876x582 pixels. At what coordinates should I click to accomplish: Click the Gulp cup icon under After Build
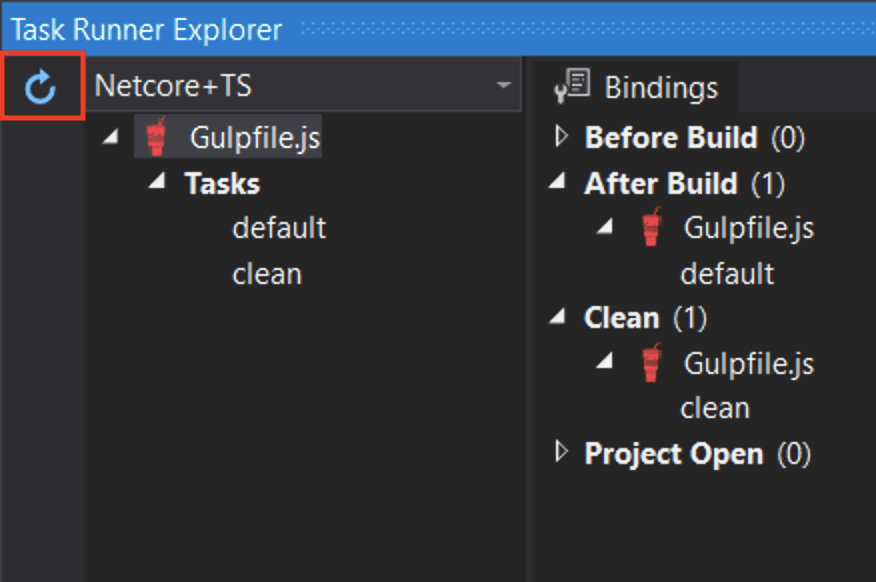click(x=650, y=227)
